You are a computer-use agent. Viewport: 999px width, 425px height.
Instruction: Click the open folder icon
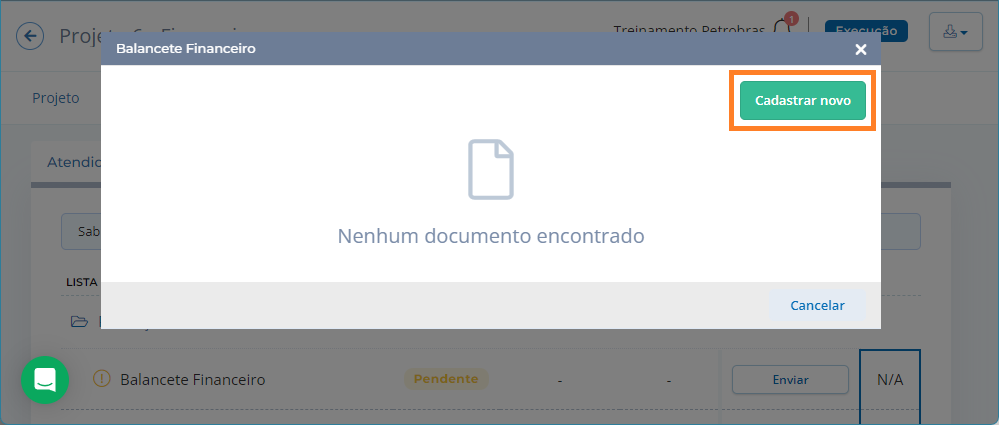[80, 322]
